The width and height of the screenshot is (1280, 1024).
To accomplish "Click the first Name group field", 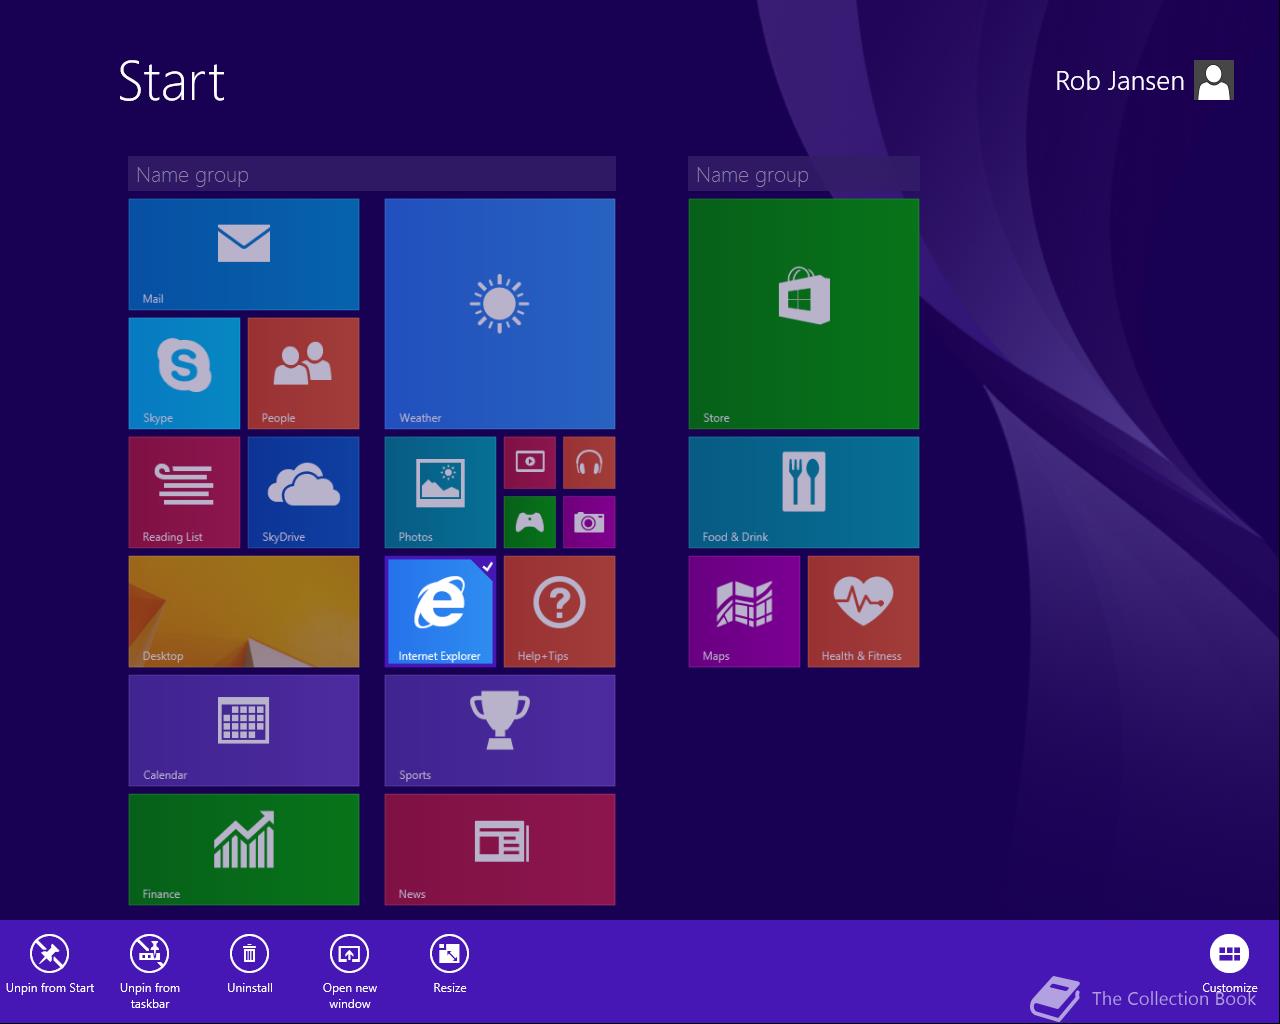I will [x=372, y=174].
